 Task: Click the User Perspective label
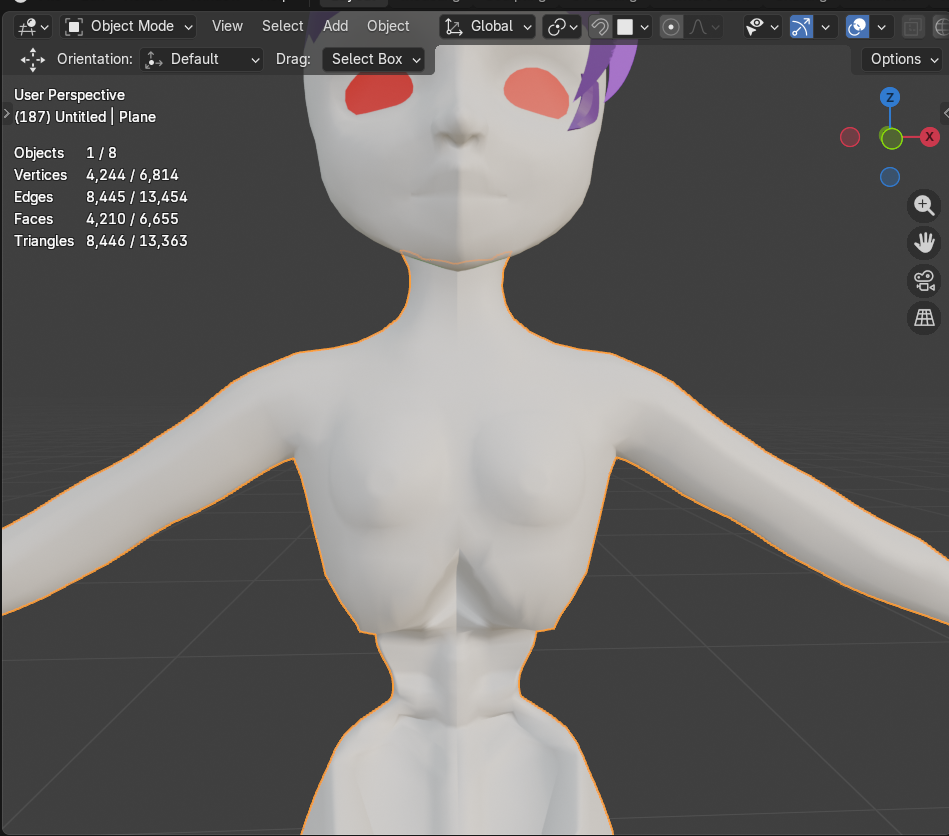click(69, 95)
